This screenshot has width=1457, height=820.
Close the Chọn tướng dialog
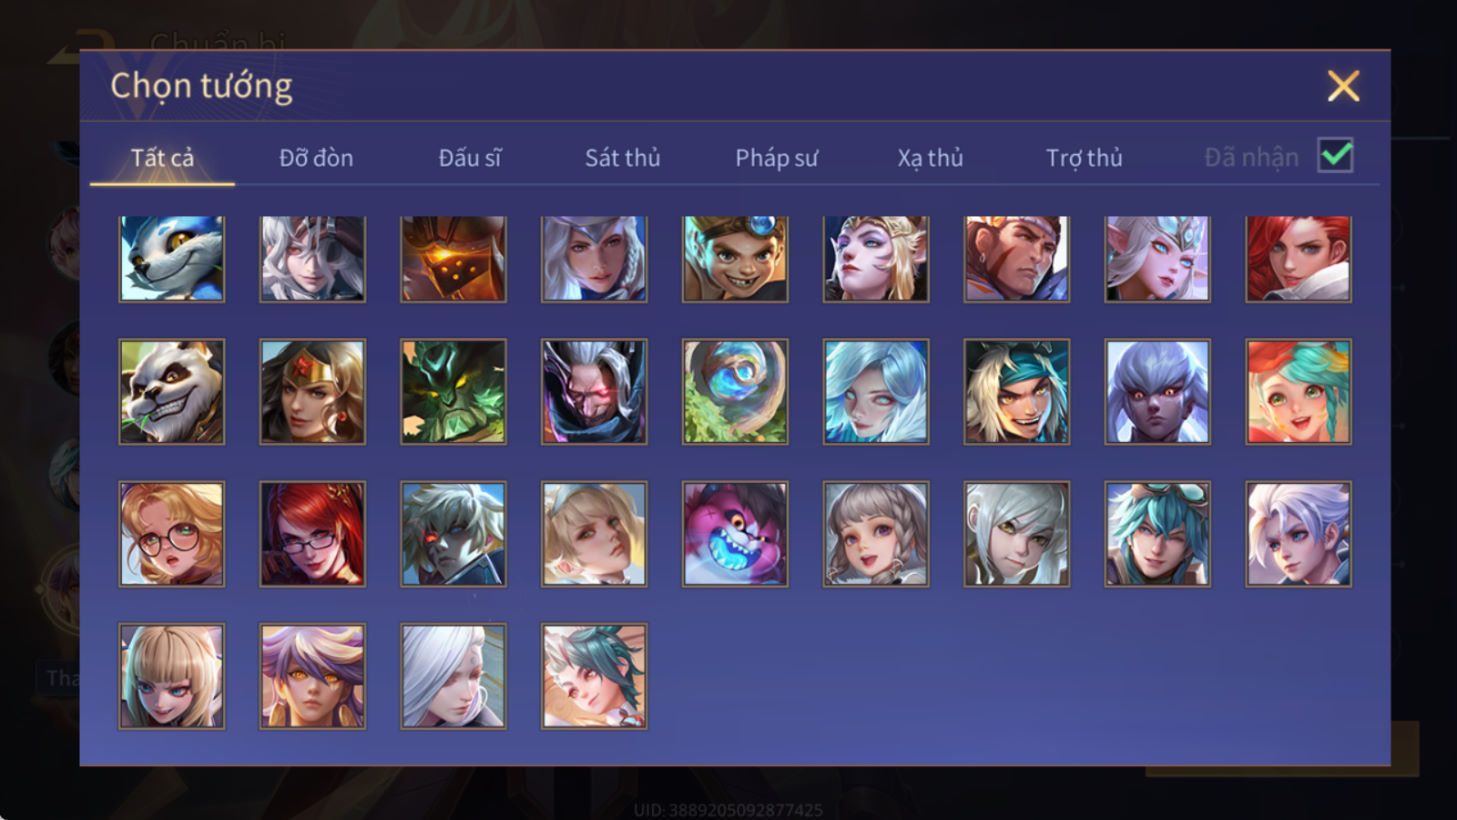[1343, 86]
